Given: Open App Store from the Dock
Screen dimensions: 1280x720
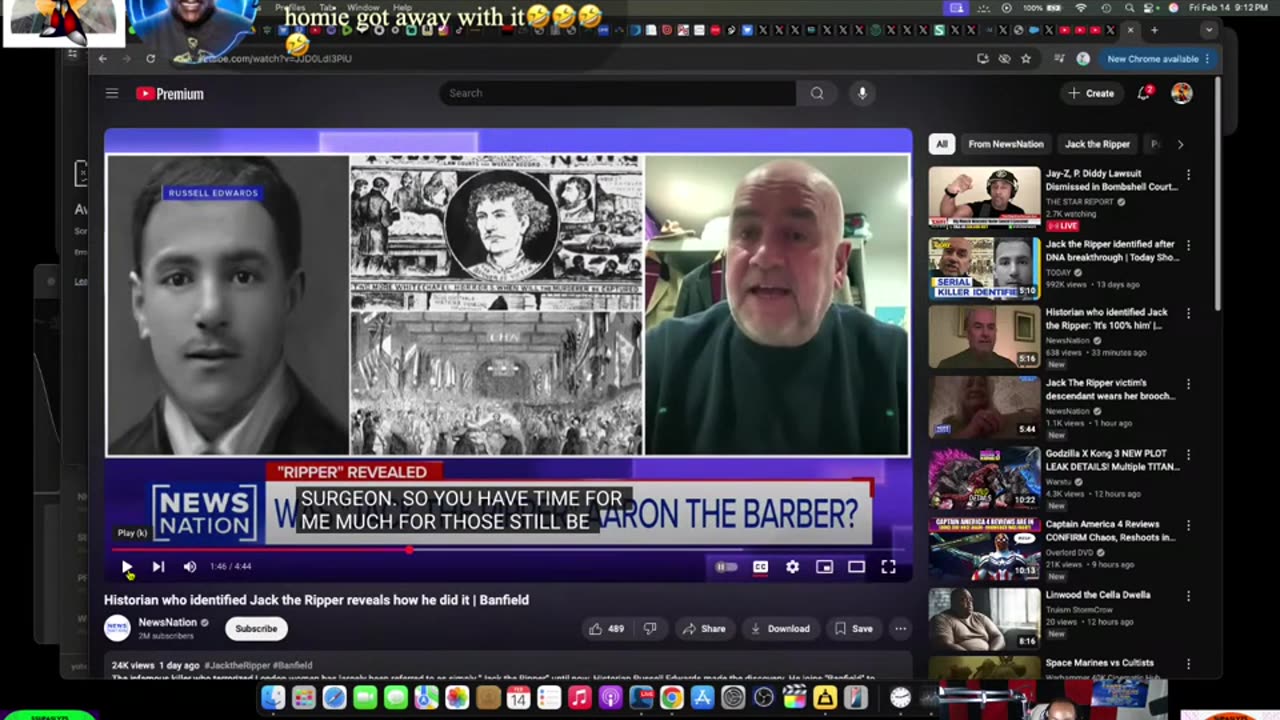Looking at the screenshot, I should point(702,698).
